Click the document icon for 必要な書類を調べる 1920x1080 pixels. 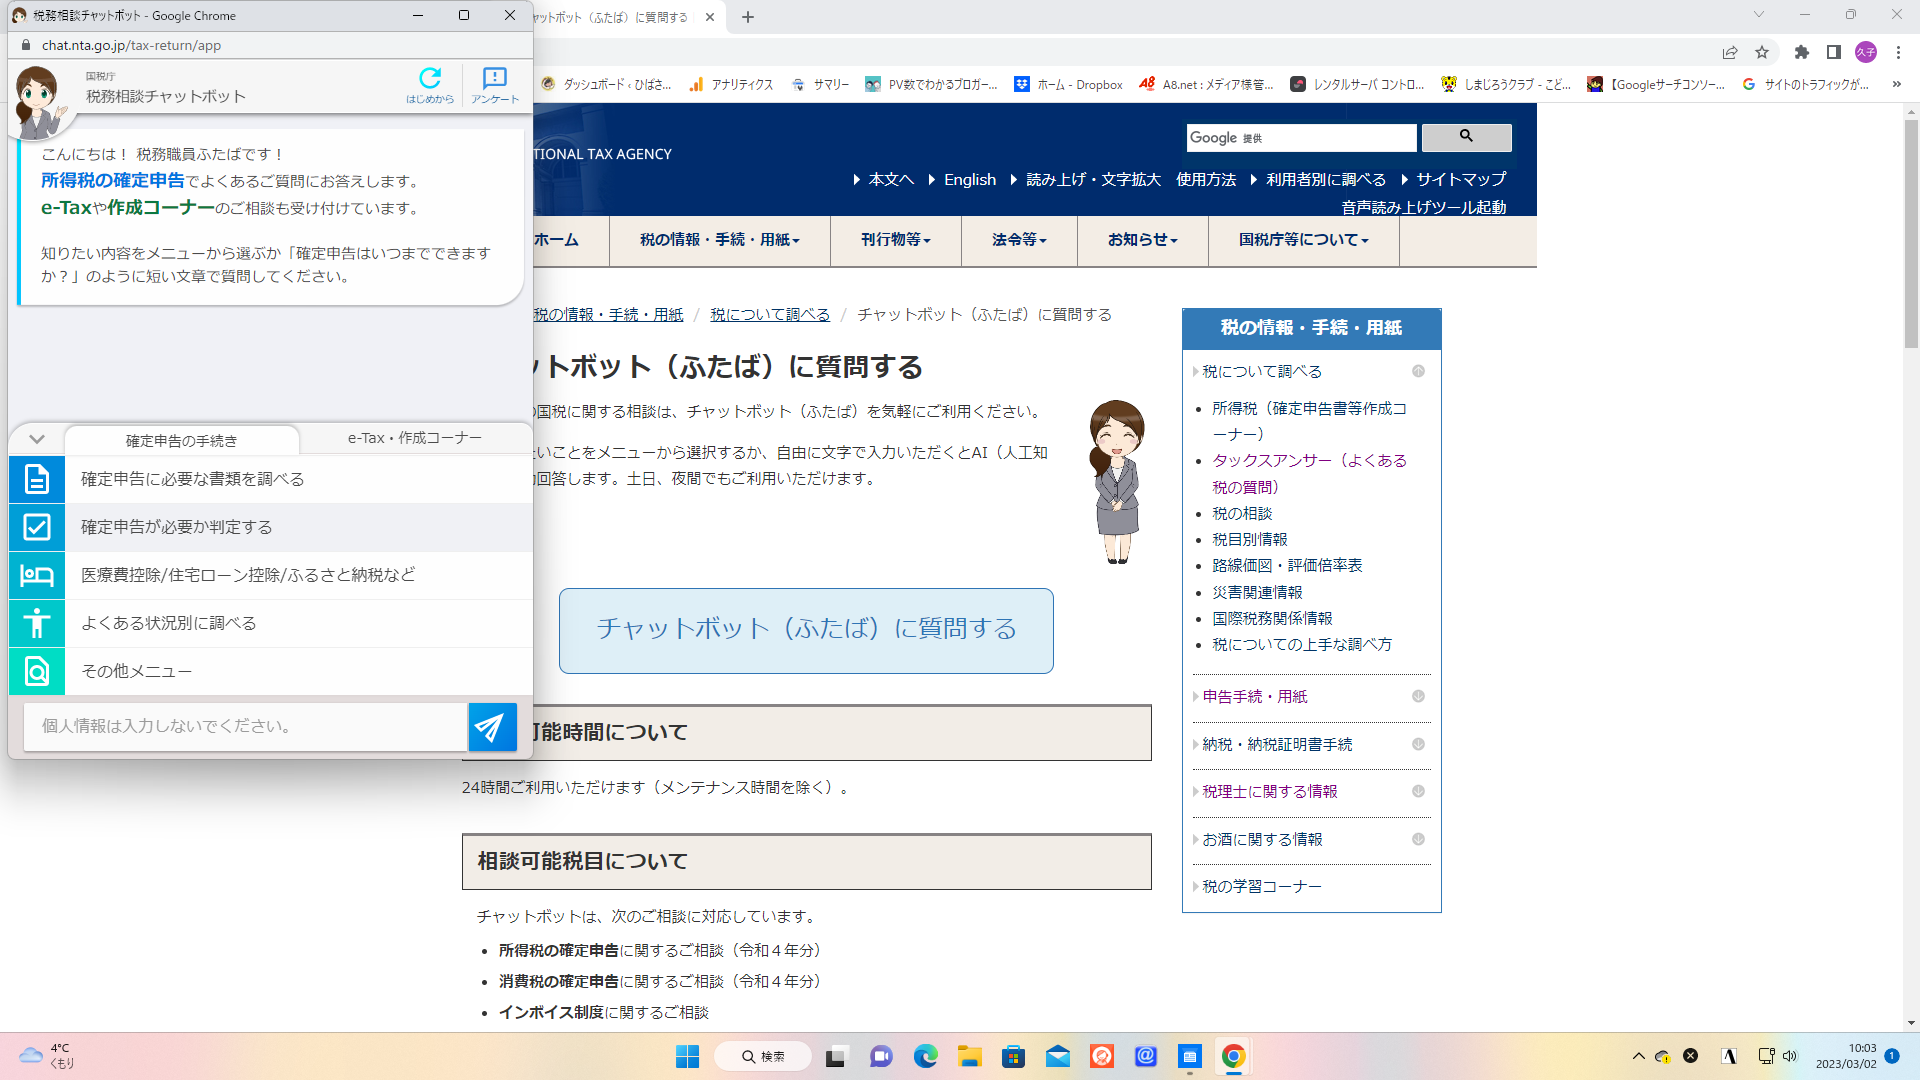tap(37, 479)
